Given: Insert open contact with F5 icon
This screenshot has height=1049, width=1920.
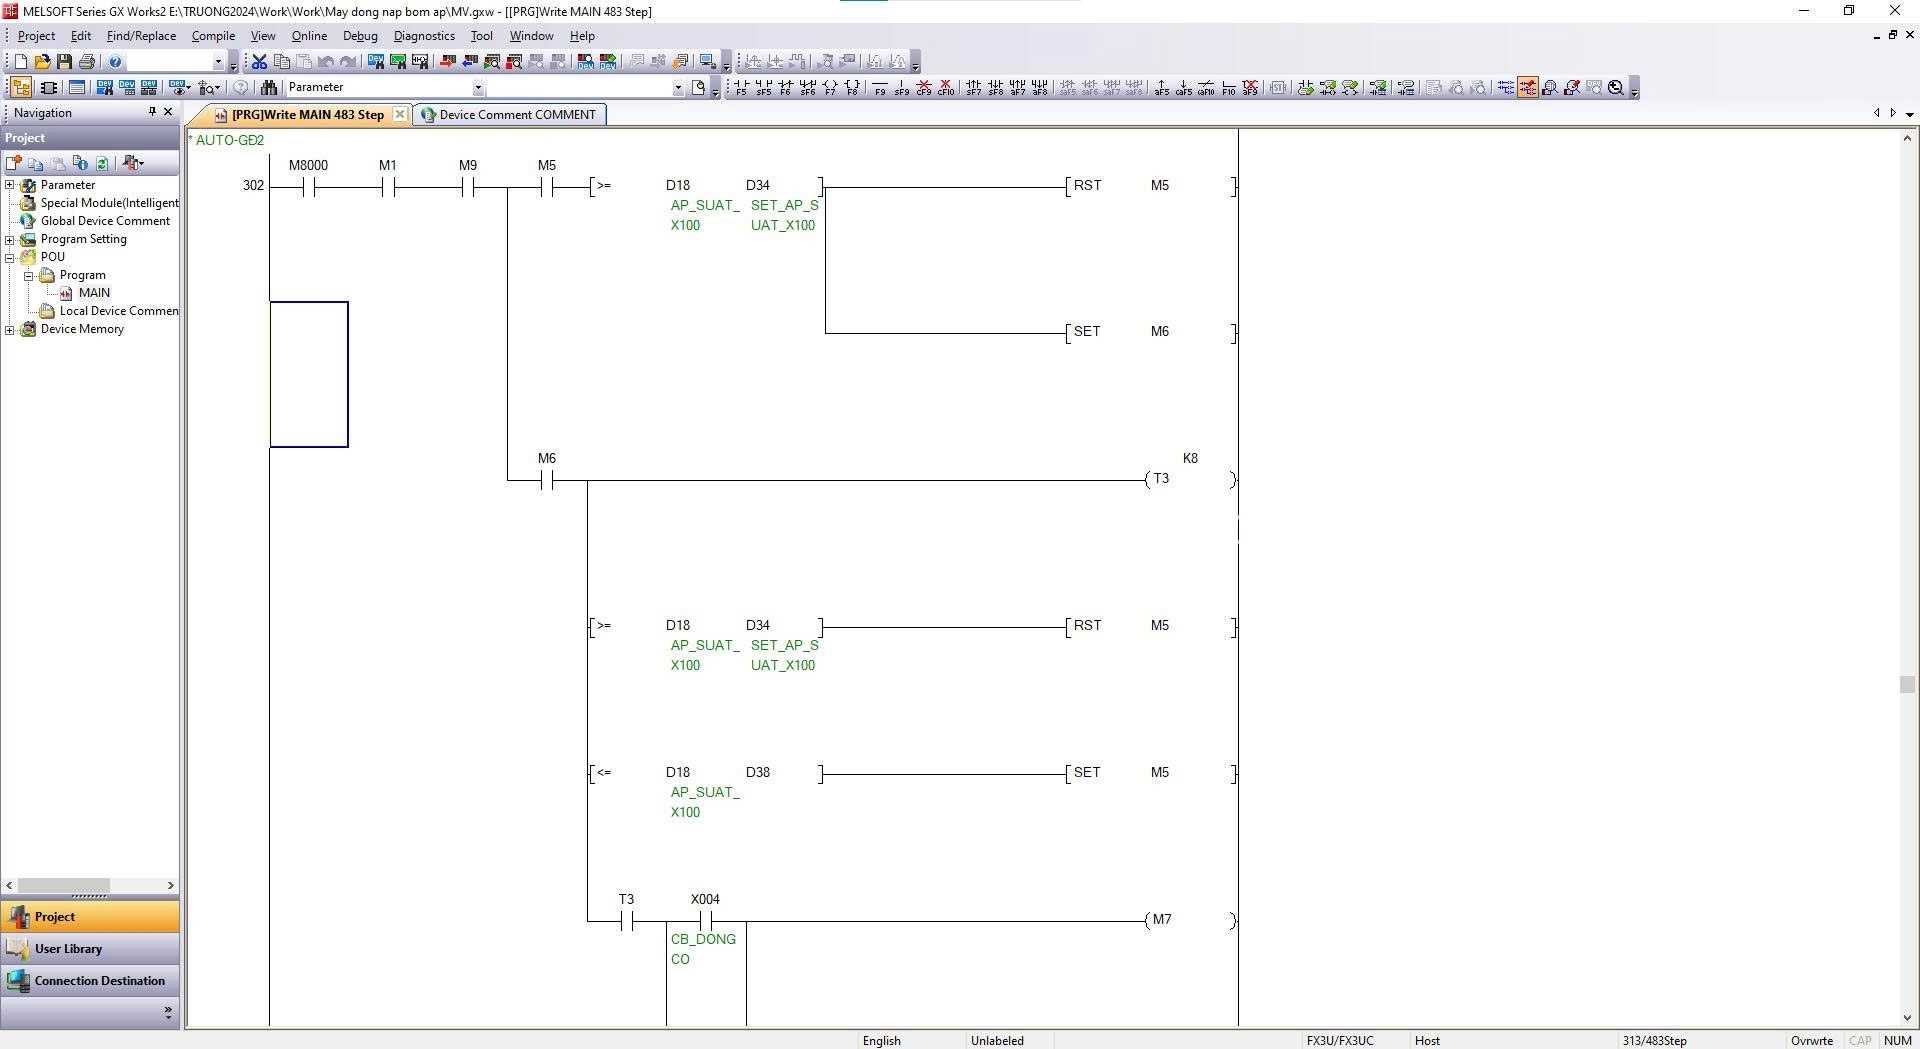Looking at the screenshot, I should pyautogui.click(x=741, y=88).
